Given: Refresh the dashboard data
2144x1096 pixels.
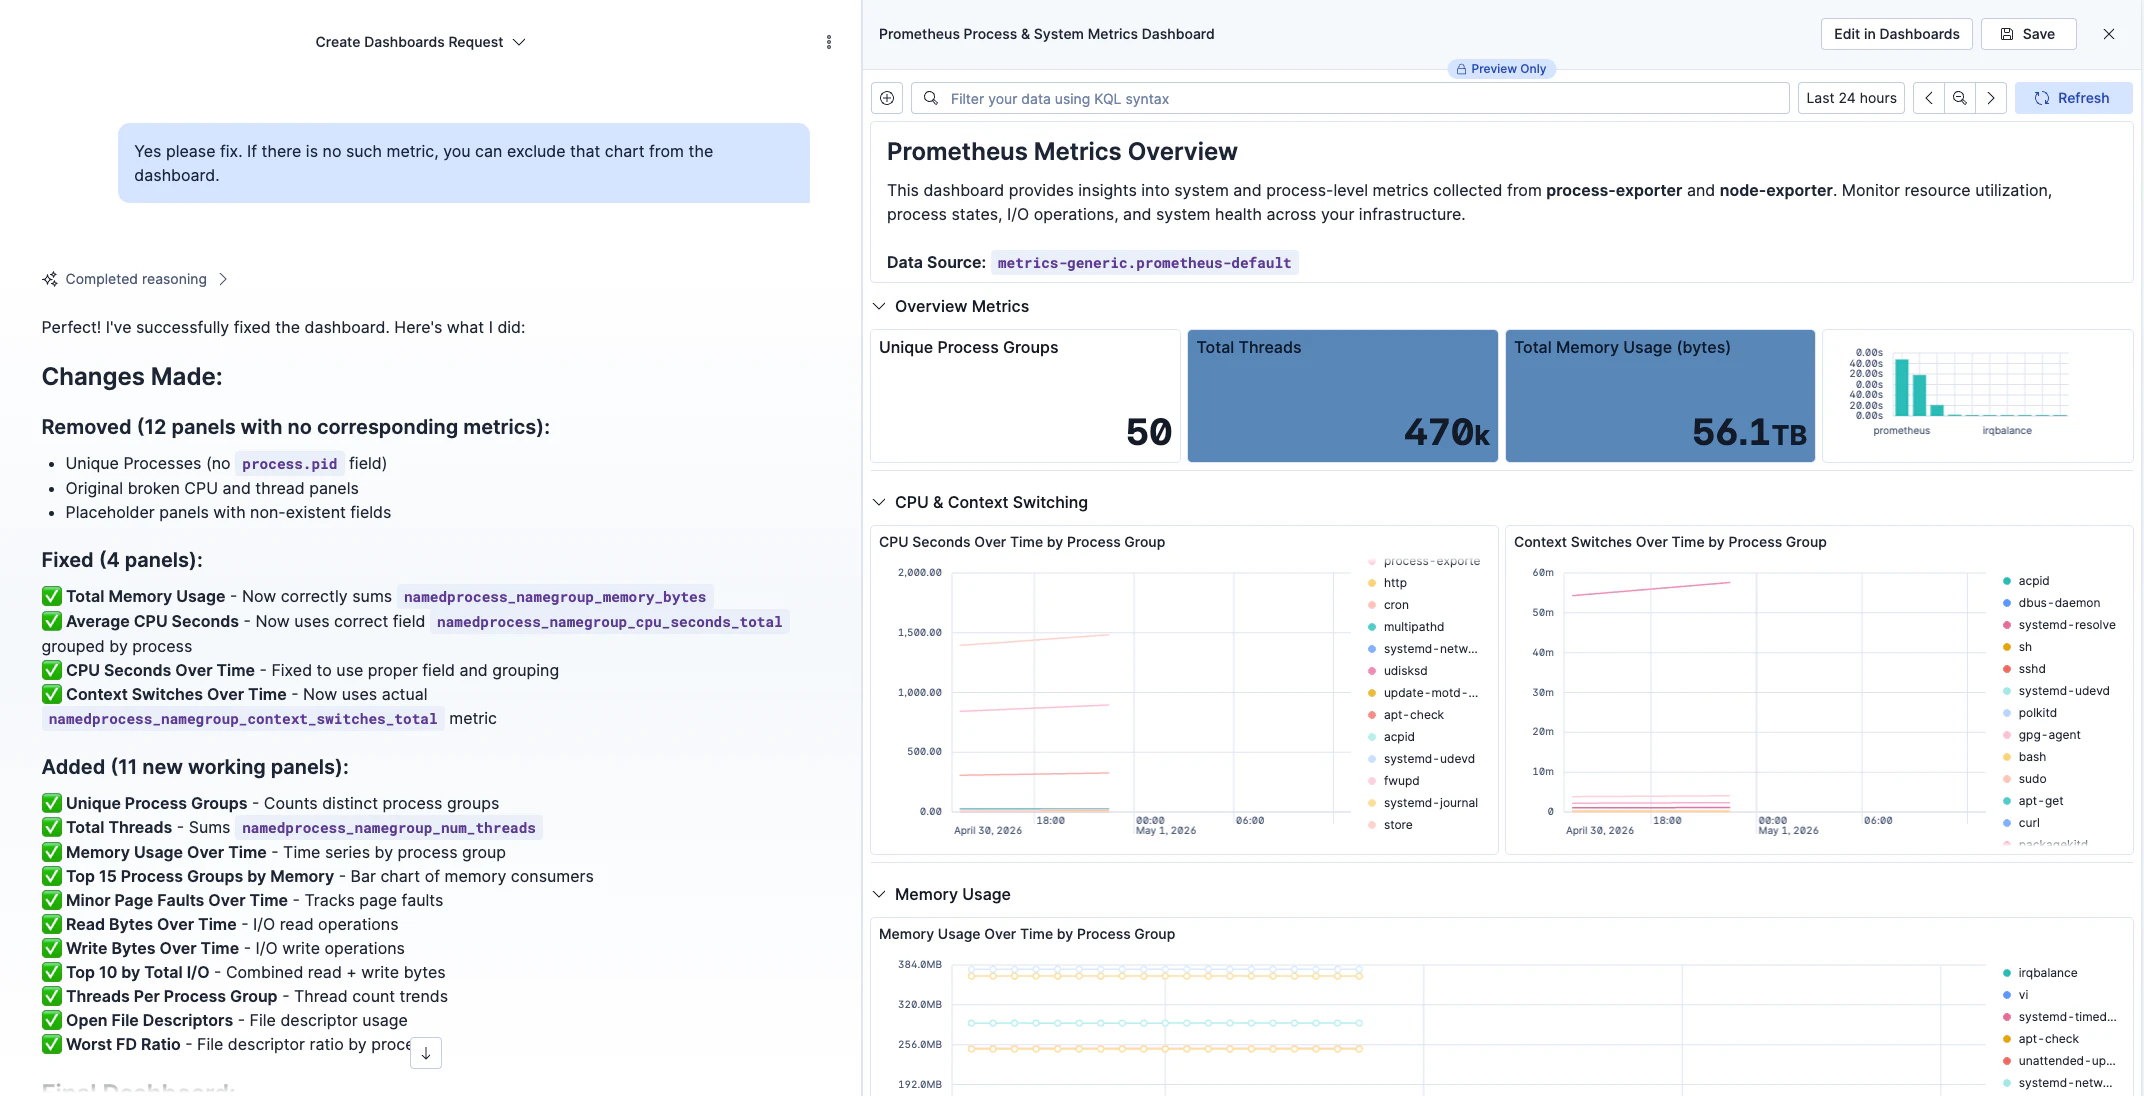Looking at the screenshot, I should (2073, 98).
